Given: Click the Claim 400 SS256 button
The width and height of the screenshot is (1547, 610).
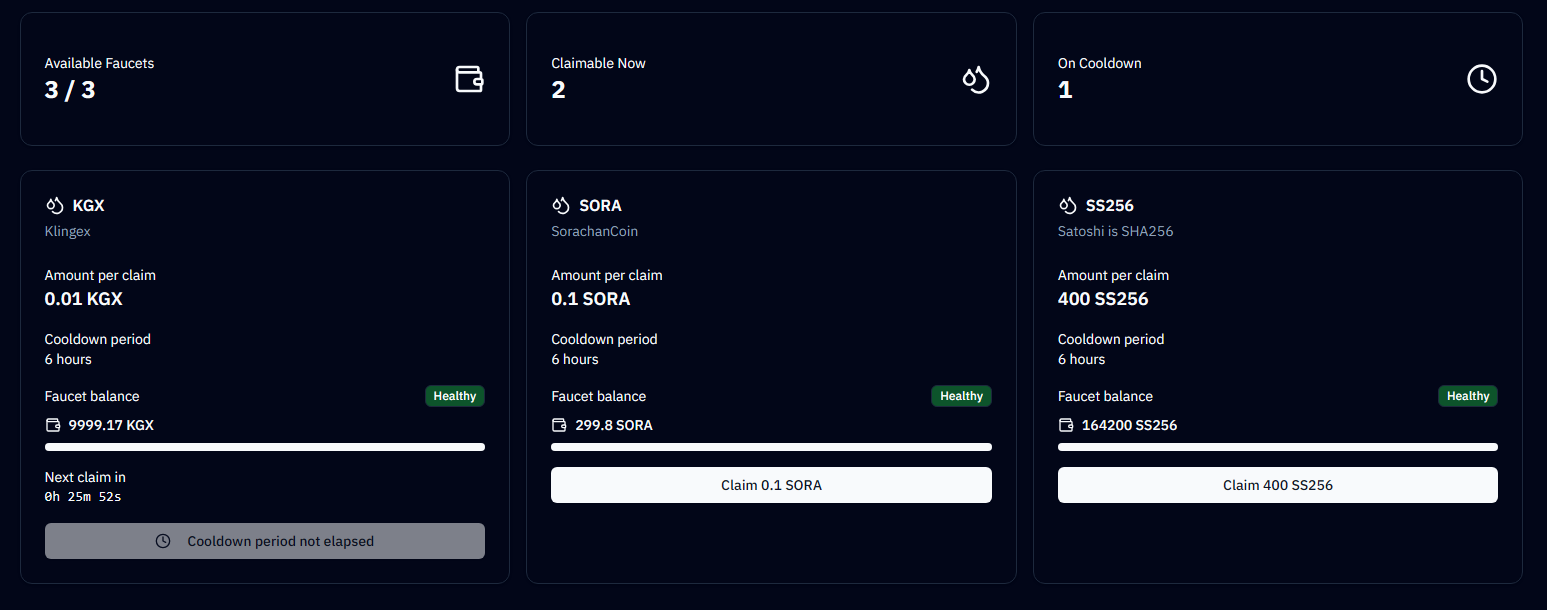Looking at the screenshot, I should [x=1277, y=485].
